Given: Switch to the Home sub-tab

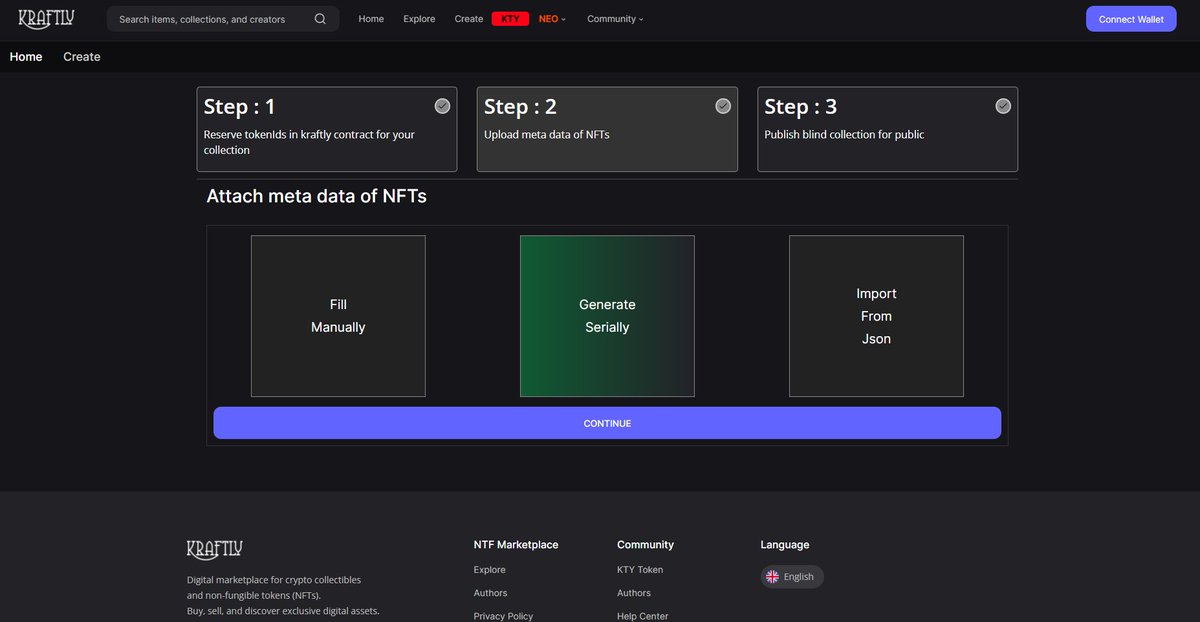Looking at the screenshot, I should [26, 57].
